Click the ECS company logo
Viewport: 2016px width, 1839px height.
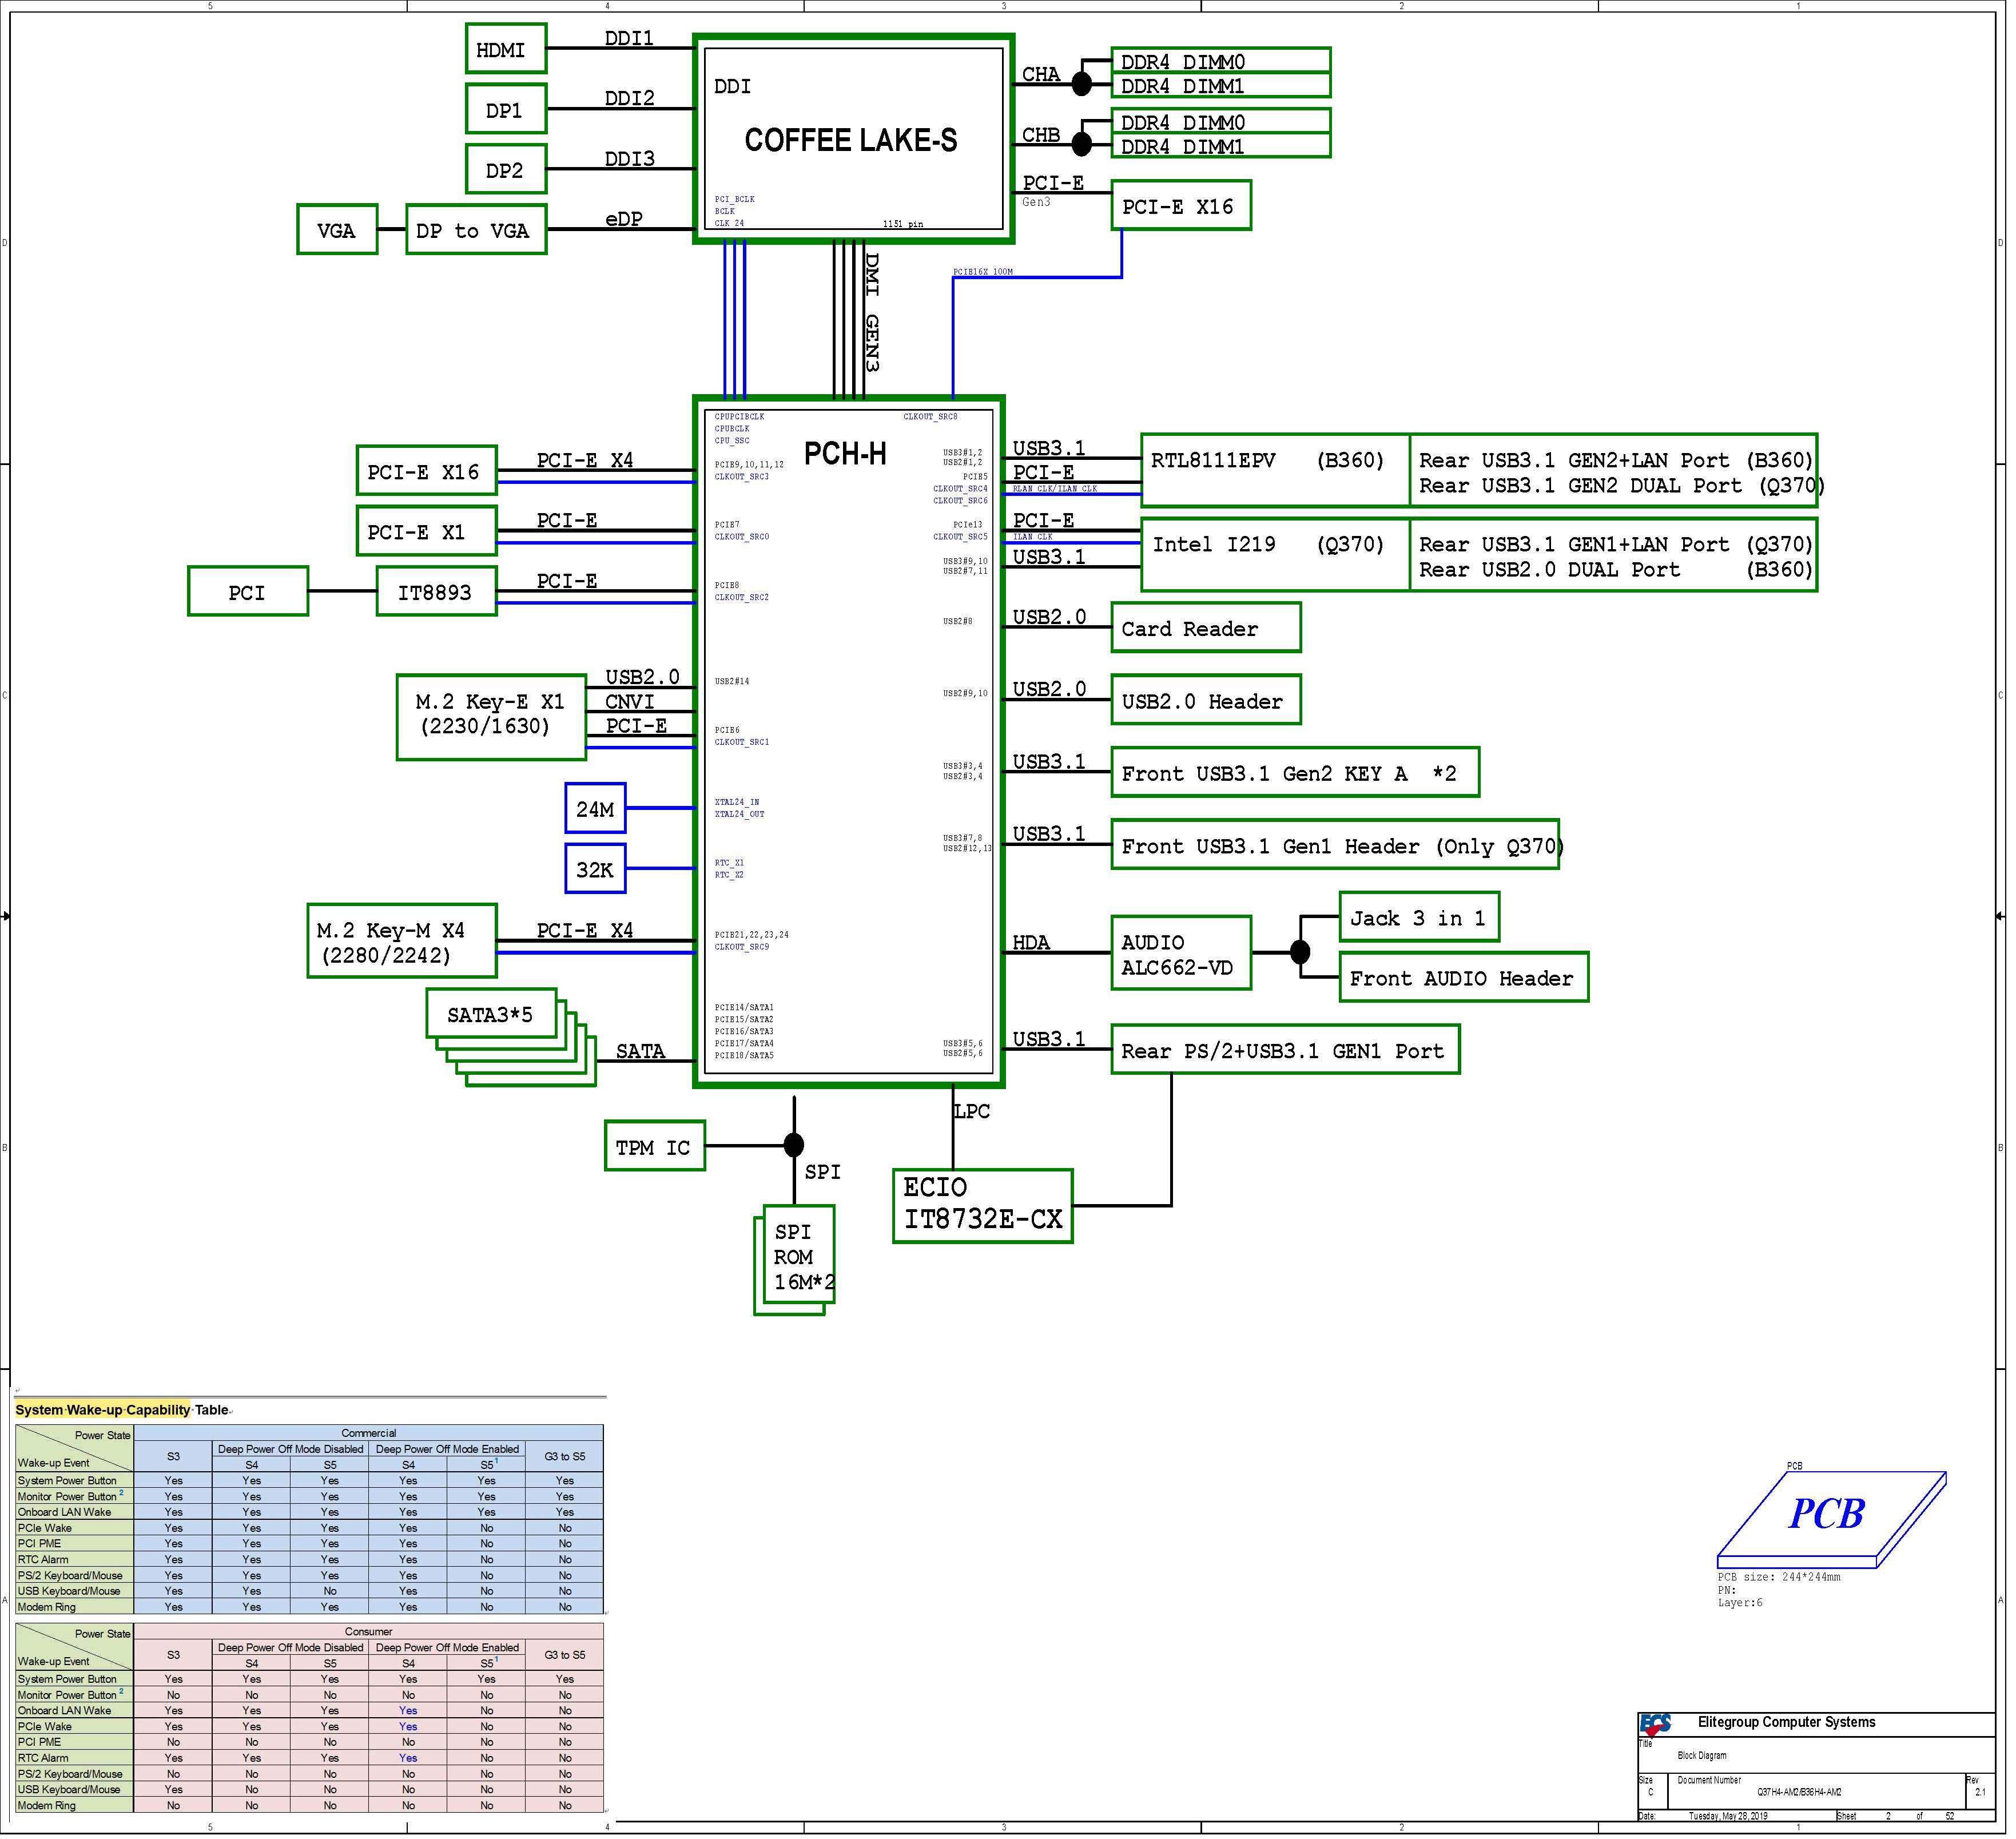1655,1724
